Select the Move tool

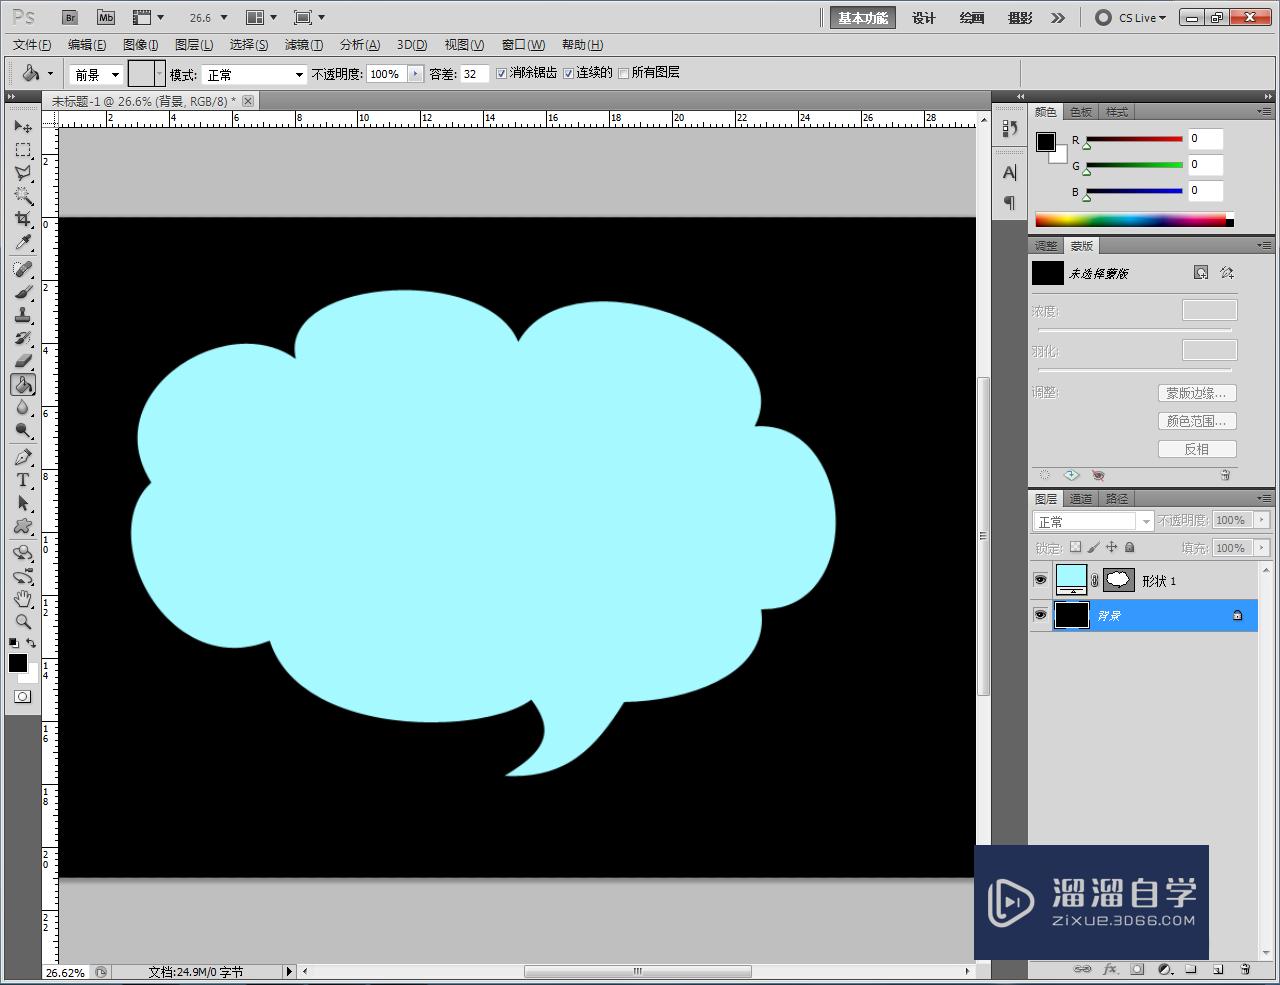(x=23, y=127)
